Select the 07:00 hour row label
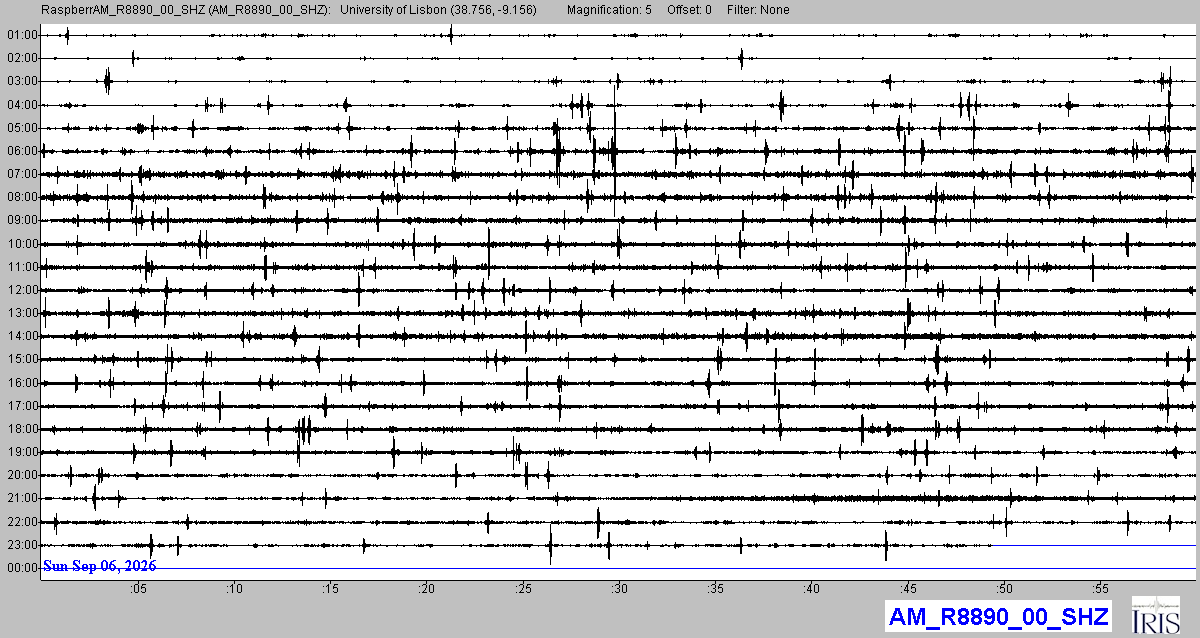Screen dimensions: 1200x638 click(22, 174)
